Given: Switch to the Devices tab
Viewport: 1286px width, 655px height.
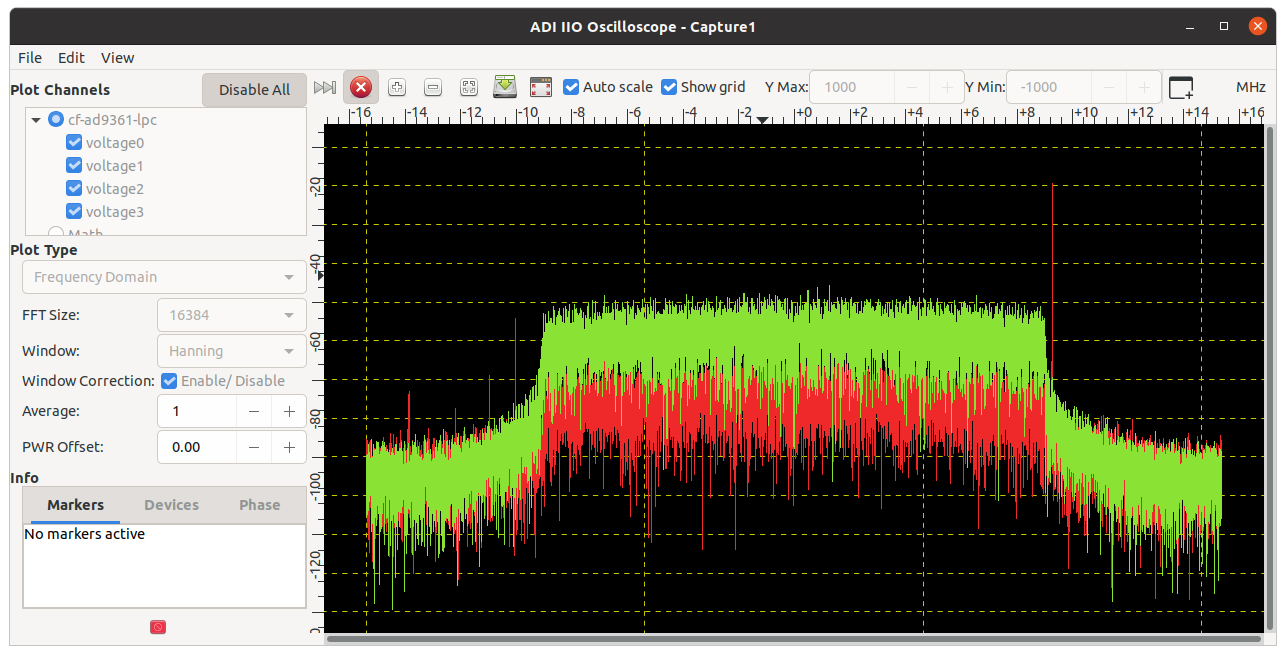Looking at the screenshot, I should click(172, 505).
